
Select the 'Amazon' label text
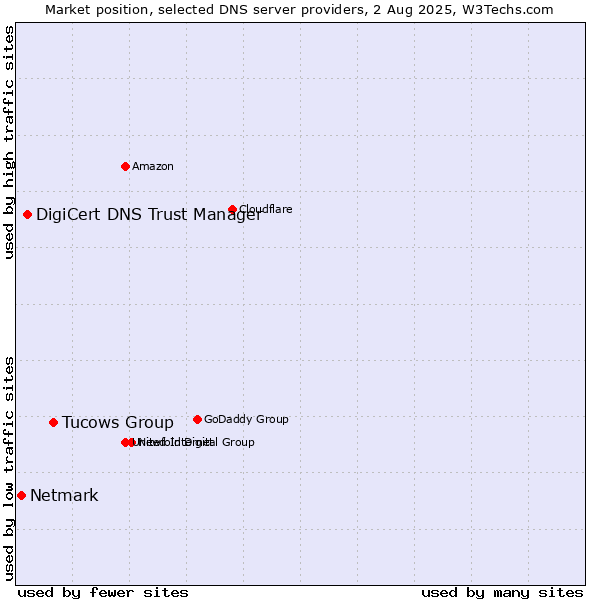tap(153, 166)
